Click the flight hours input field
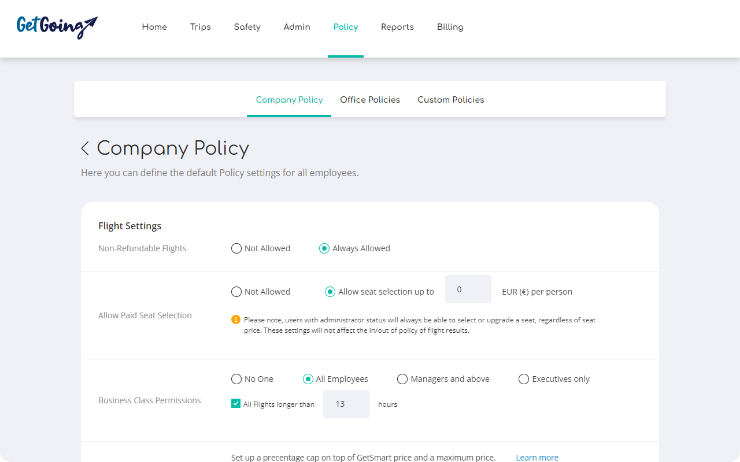 click(x=346, y=404)
